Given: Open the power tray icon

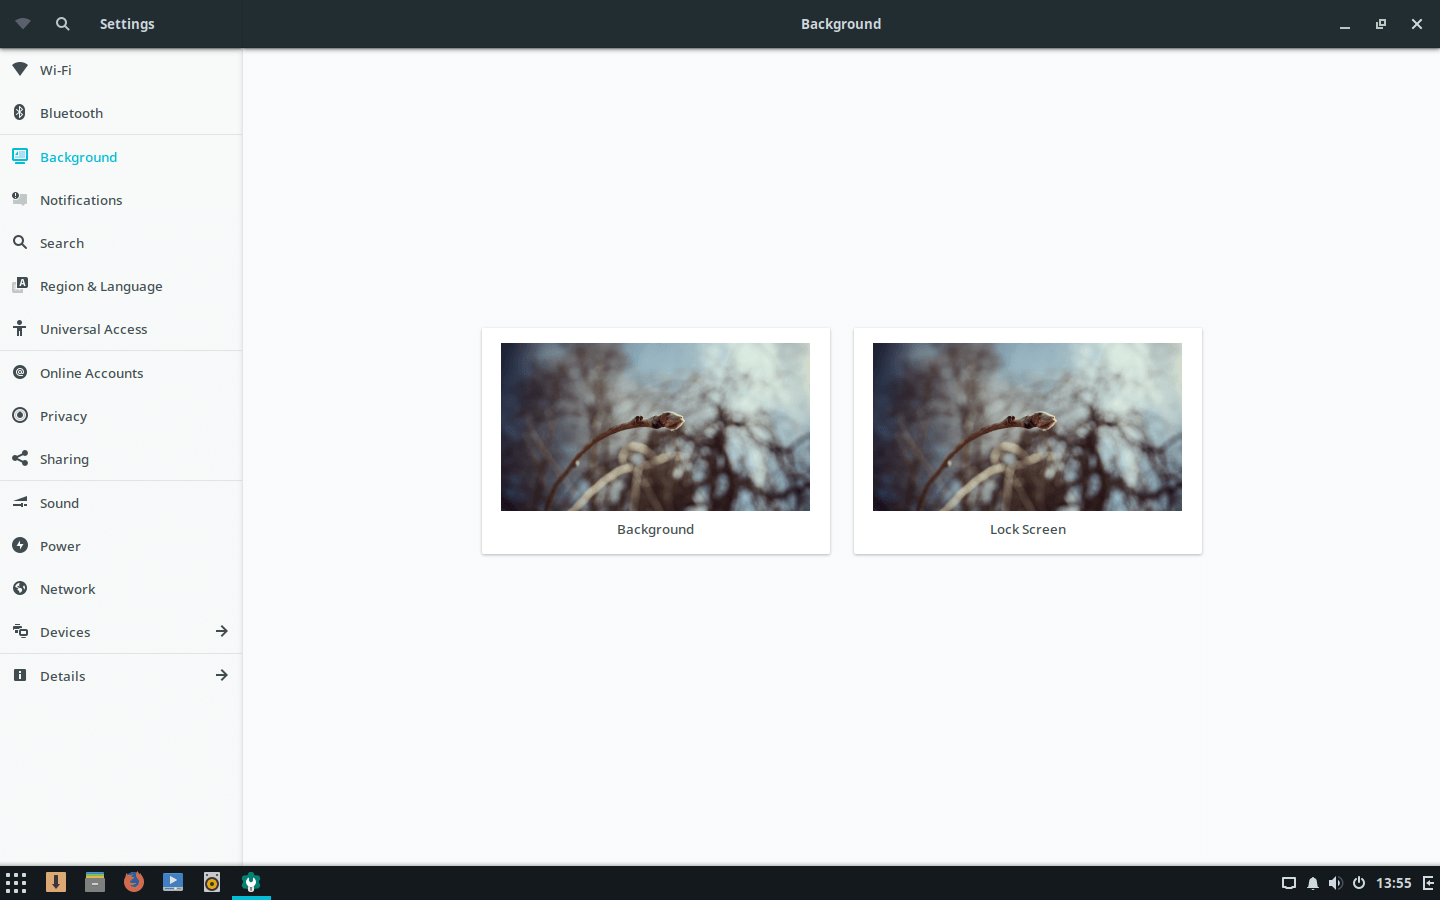Looking at the screenshot, I should [1359, 883].
